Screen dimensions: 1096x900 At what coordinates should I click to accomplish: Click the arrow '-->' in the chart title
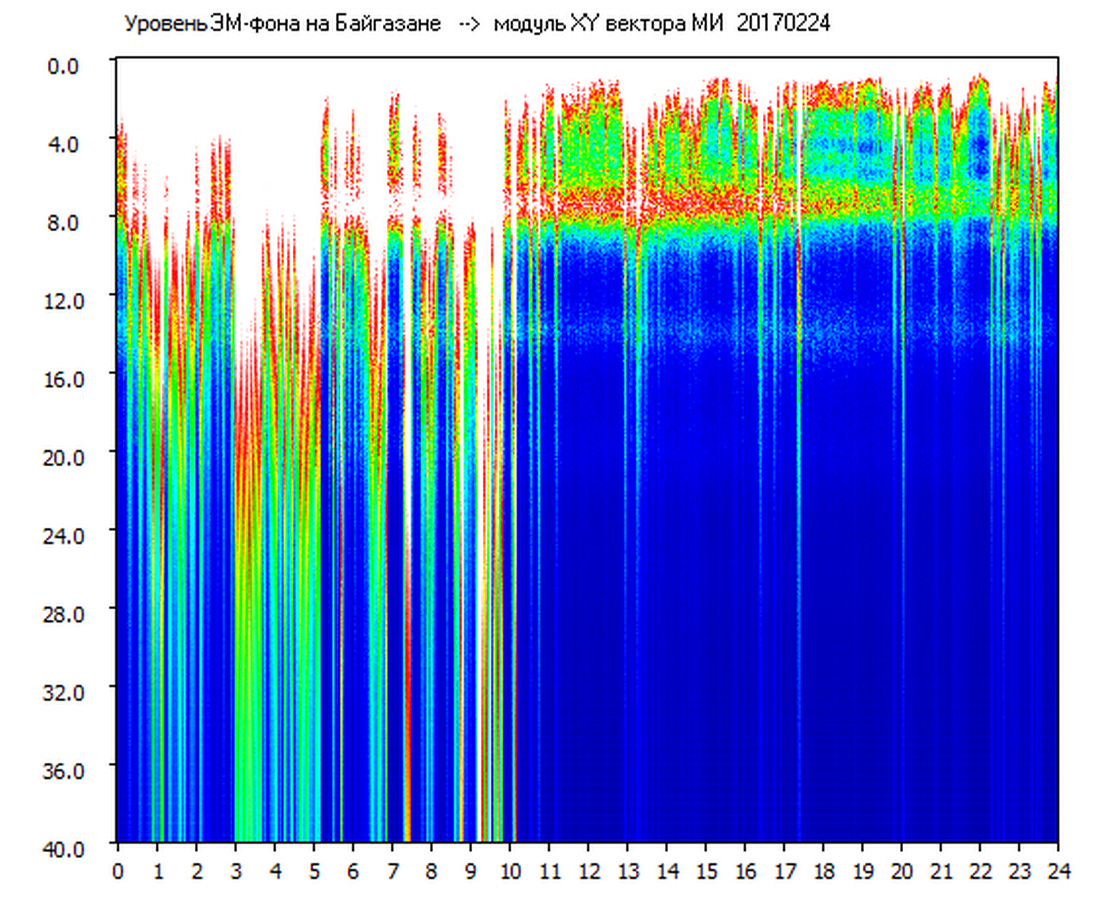[468, 24]
